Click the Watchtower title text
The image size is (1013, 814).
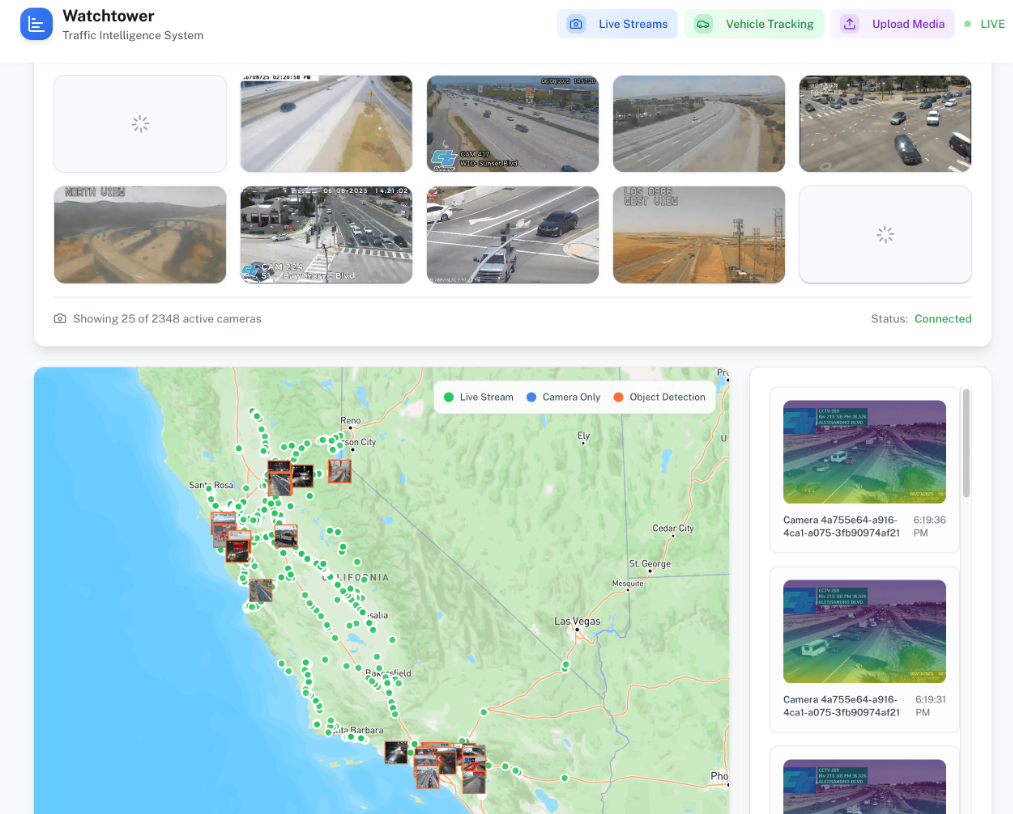109,16
